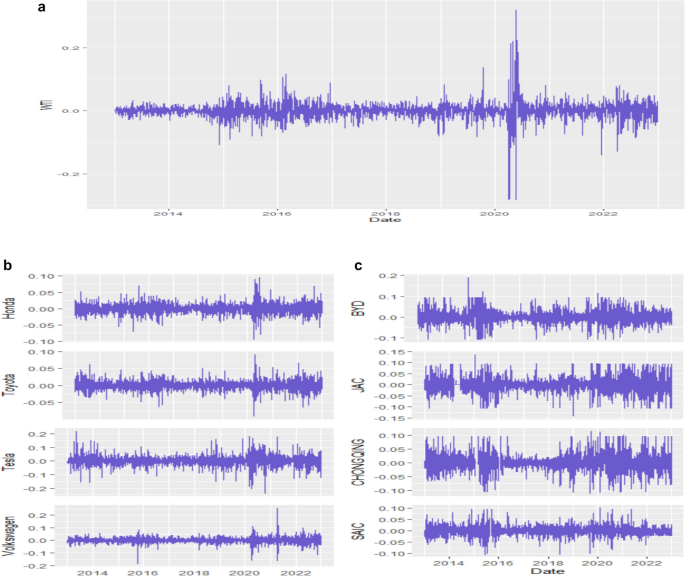Click the panel label 'c'

click(358, 266)
